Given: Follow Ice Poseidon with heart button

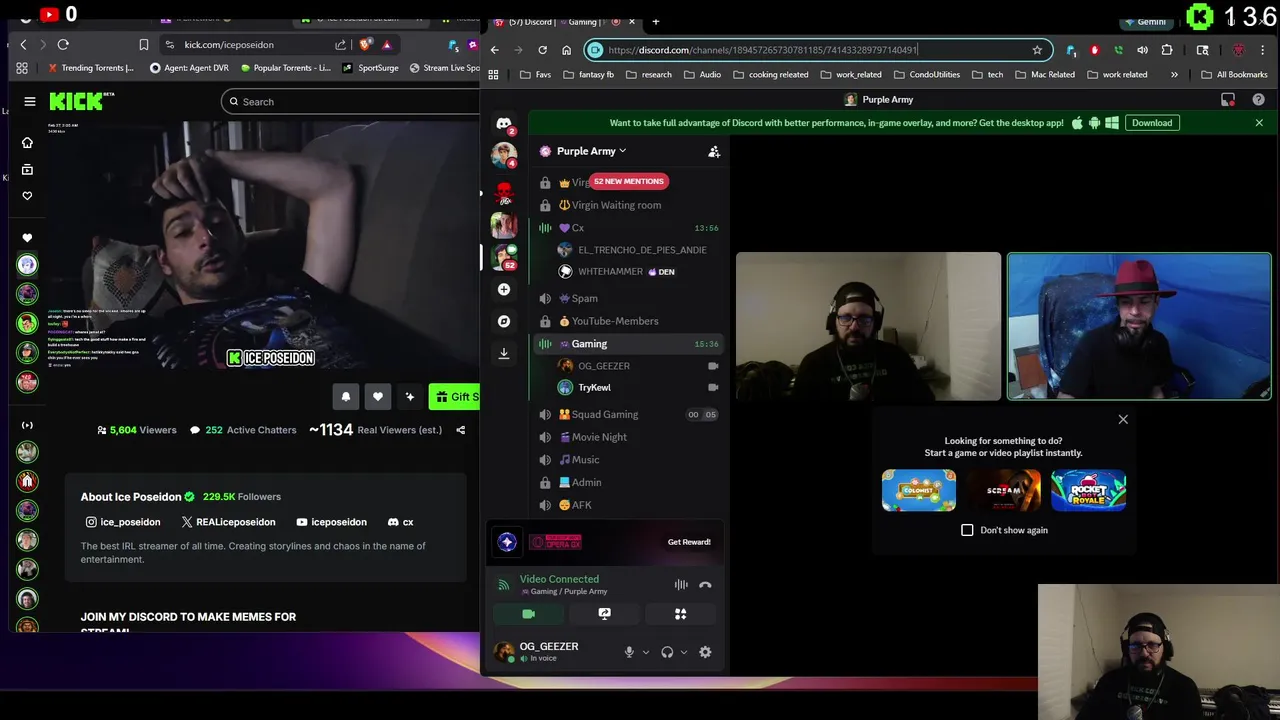Looking at the screenshot, I should pyautogui.click(x=378, y=397).
